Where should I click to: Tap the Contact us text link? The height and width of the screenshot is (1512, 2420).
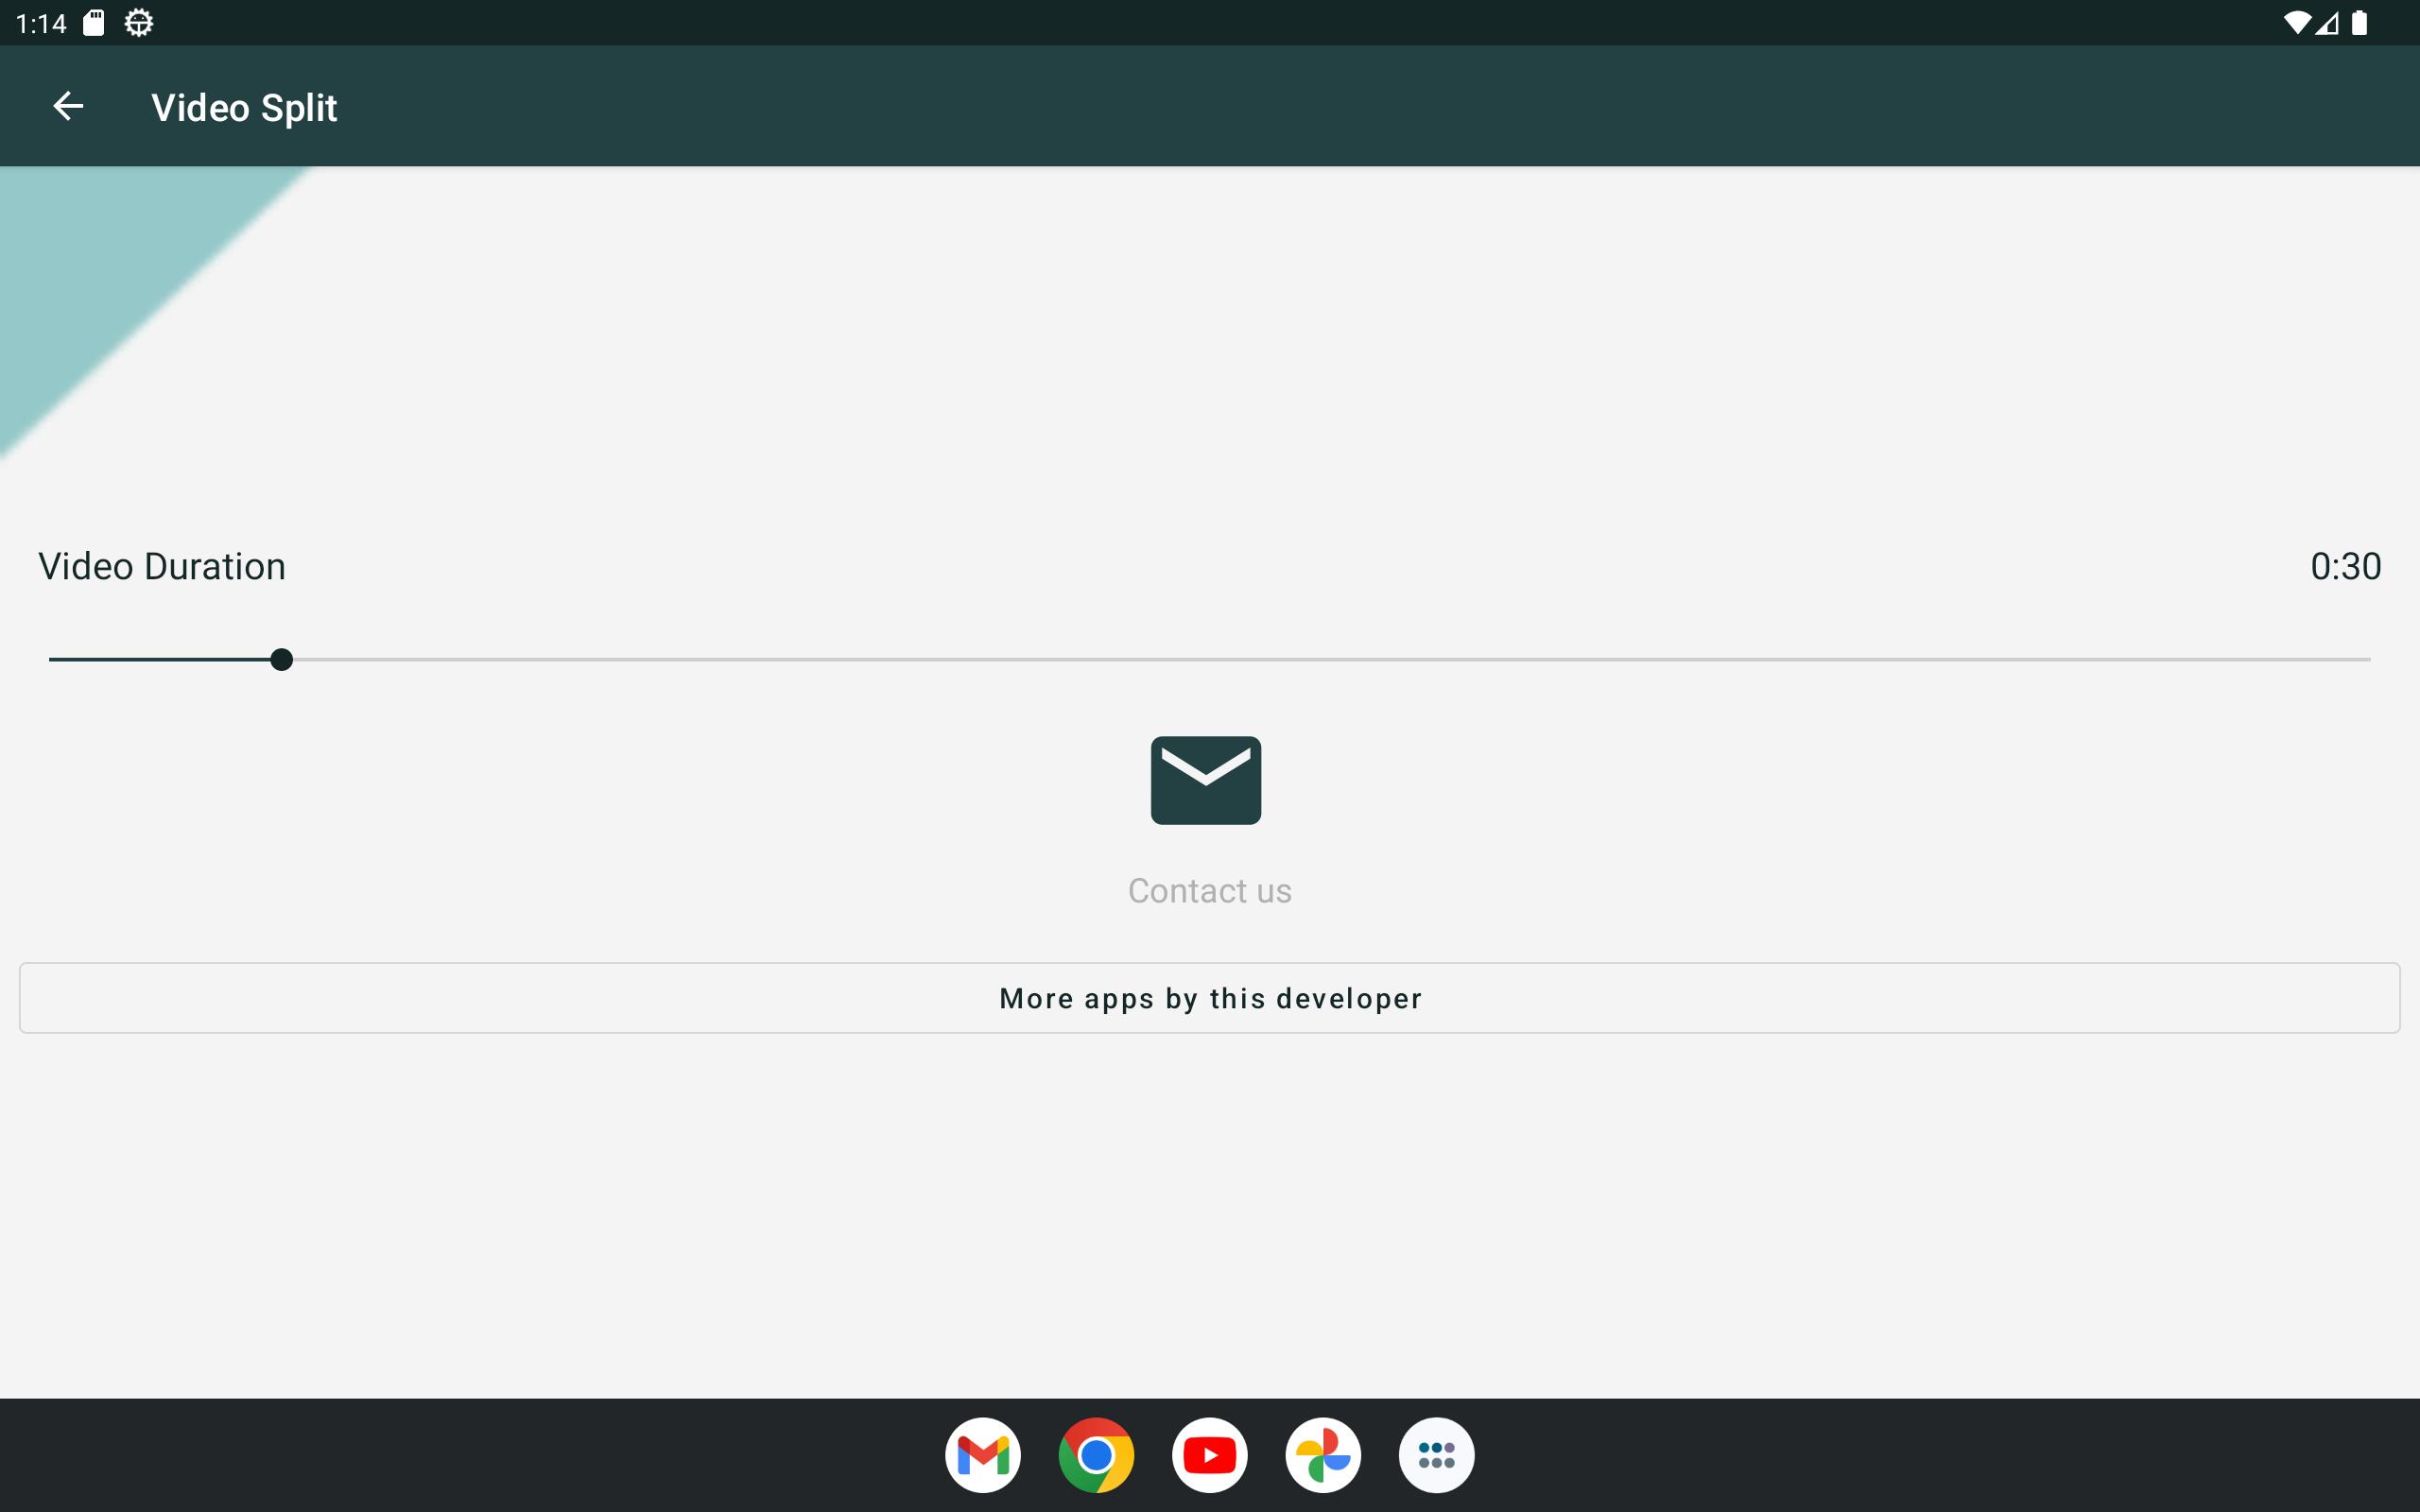click(x=1209, y=890)
